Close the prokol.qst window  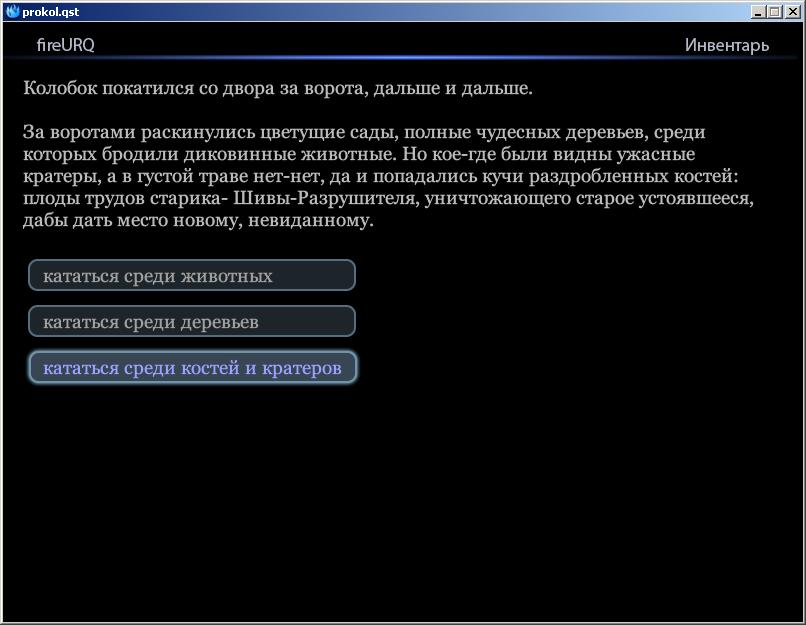point(791,12)
